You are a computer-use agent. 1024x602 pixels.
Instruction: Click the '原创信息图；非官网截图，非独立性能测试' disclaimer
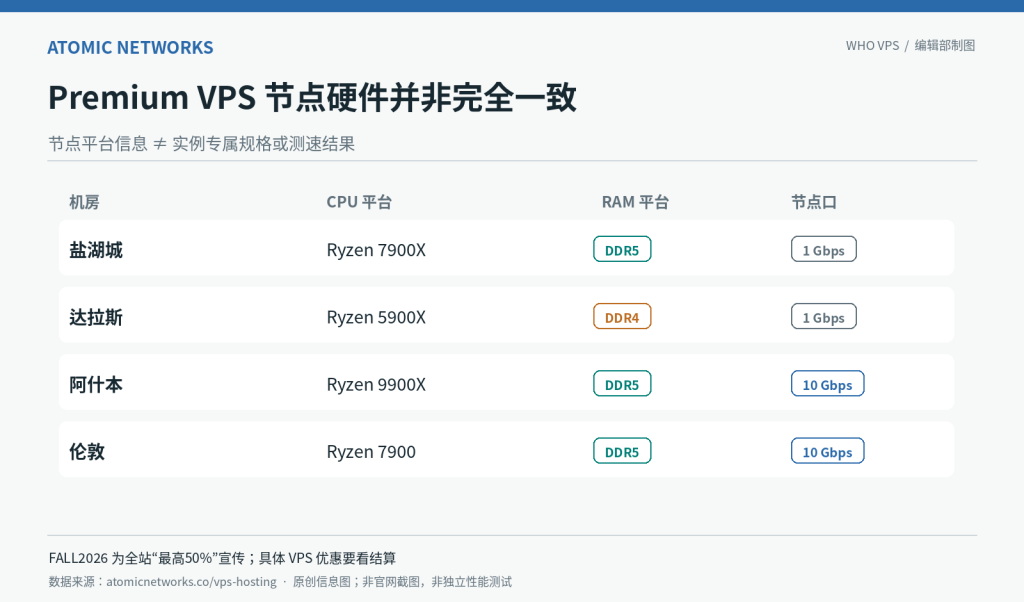(402, 582)
